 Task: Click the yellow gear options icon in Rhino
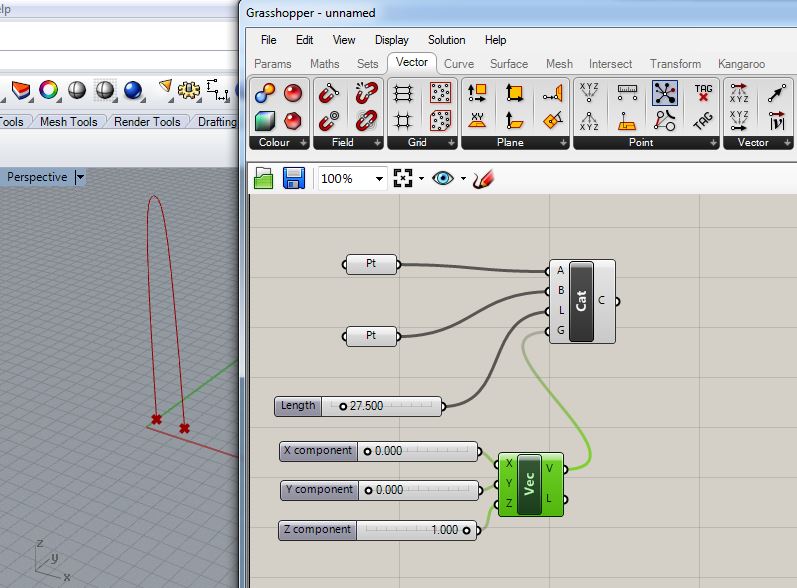188,91
